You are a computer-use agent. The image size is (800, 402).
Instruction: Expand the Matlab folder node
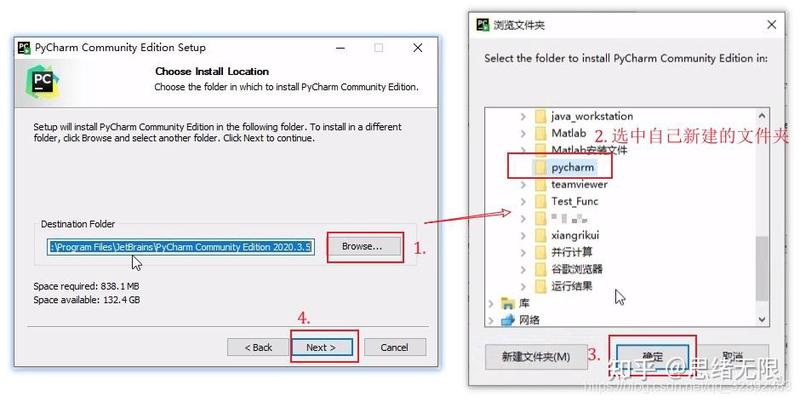[x=523, y=134]
